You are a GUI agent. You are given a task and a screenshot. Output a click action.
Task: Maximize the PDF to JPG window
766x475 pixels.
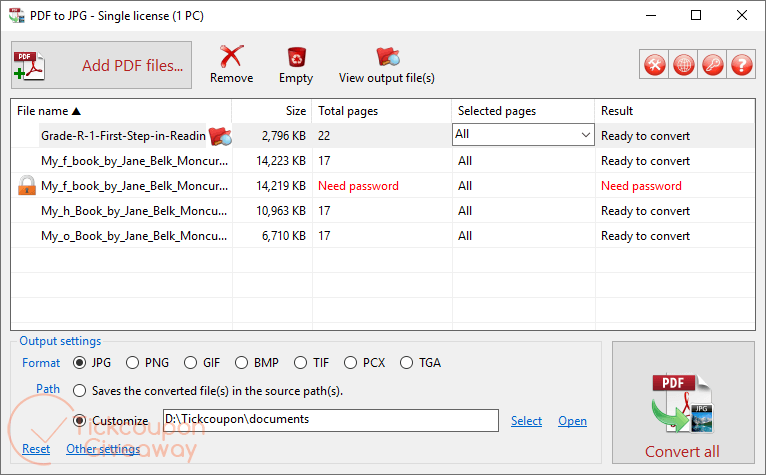click(696, 15)
